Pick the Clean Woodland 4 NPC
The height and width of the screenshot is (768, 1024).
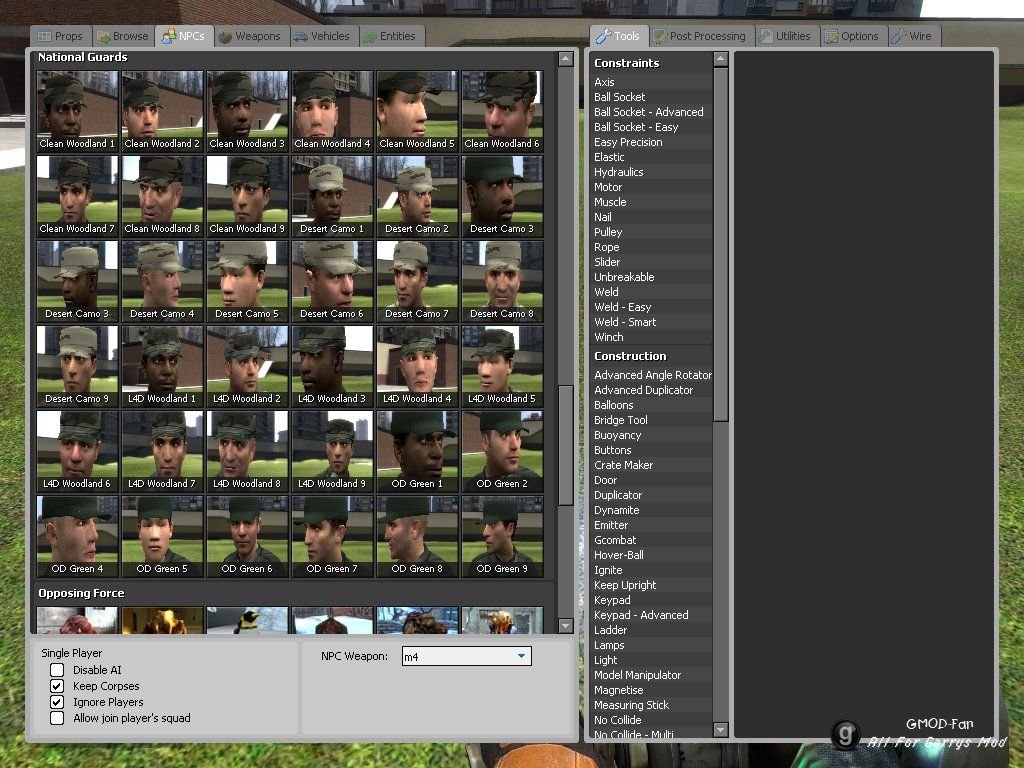tap(332, 111)
